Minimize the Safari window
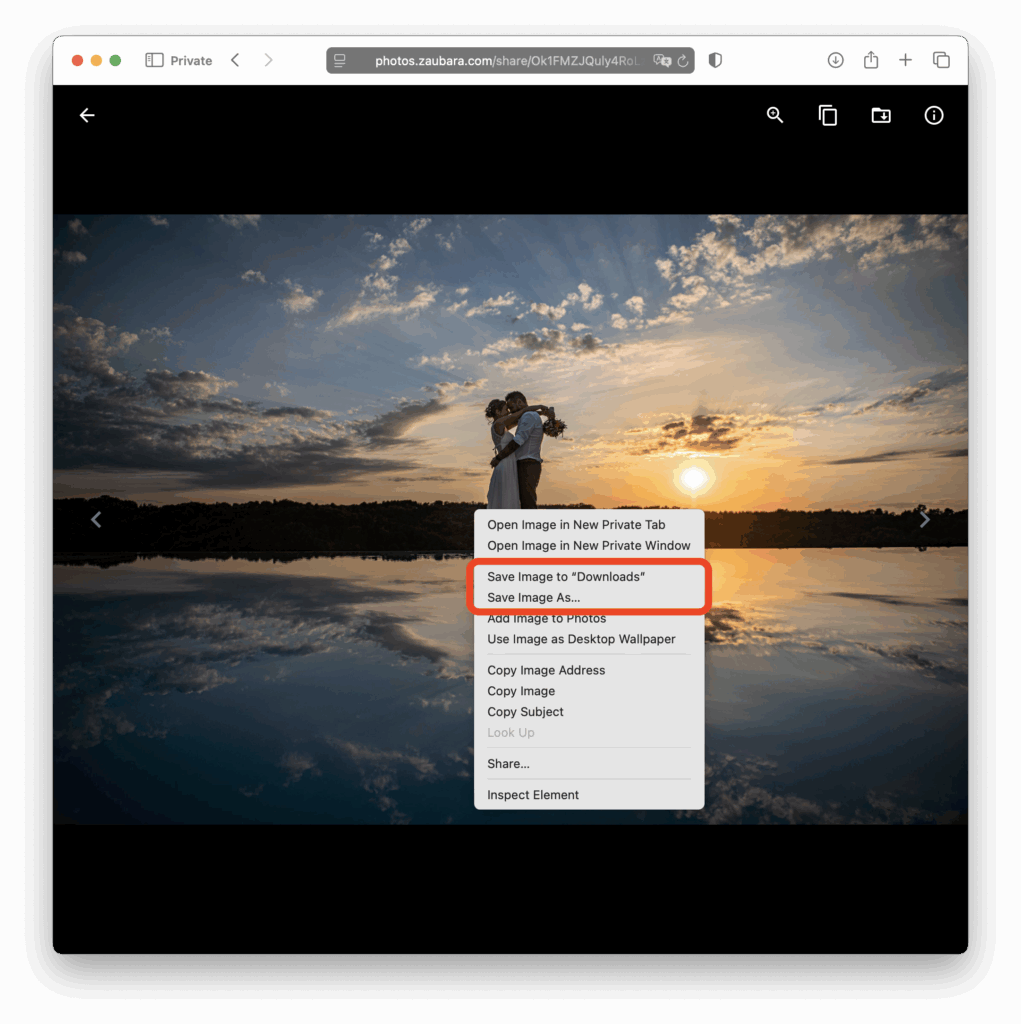 tap(96, 60)
